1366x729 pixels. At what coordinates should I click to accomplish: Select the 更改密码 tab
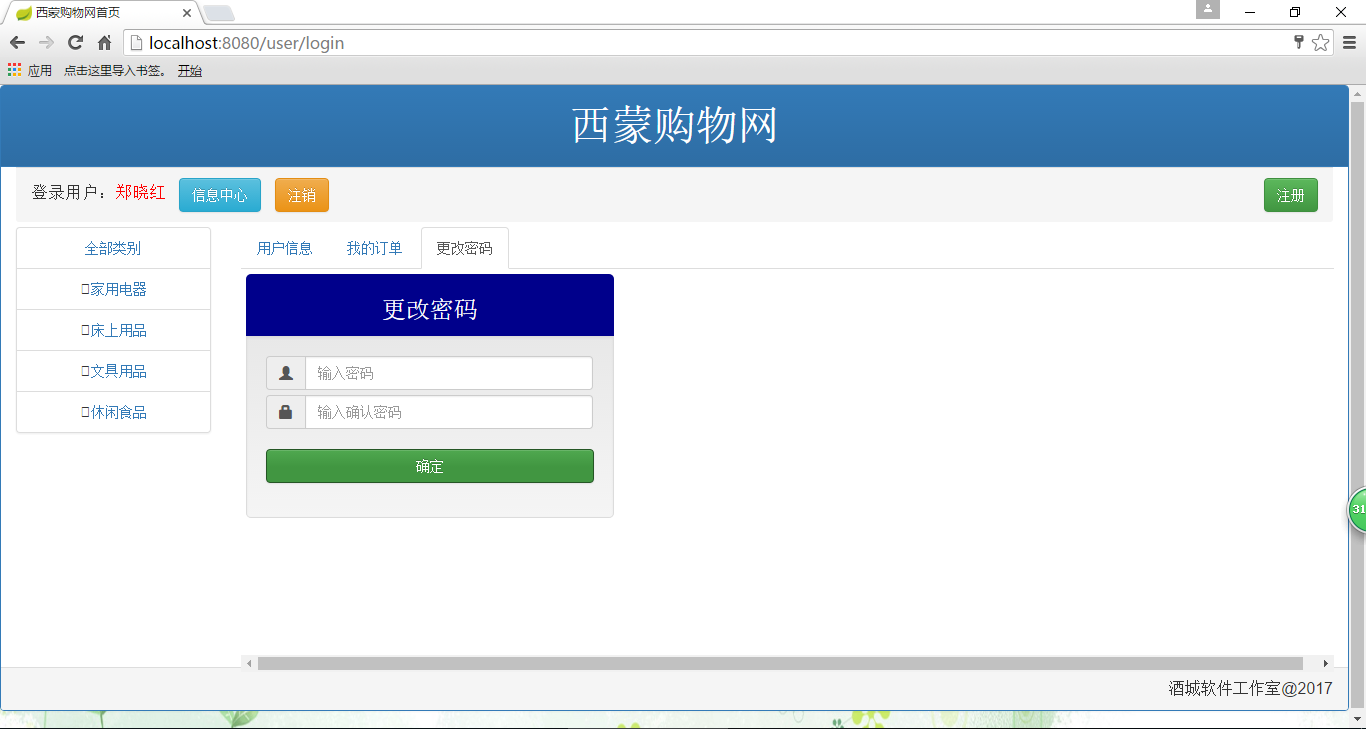[x=464, y=248]
